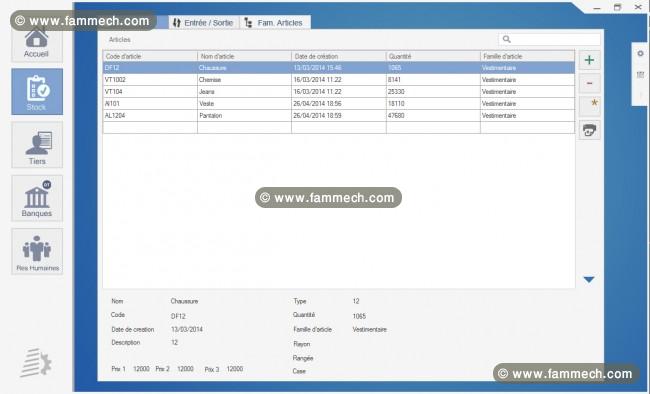Collapse details with blue down arrow
The width and height of the screenshot is (650, 394).
589,280
